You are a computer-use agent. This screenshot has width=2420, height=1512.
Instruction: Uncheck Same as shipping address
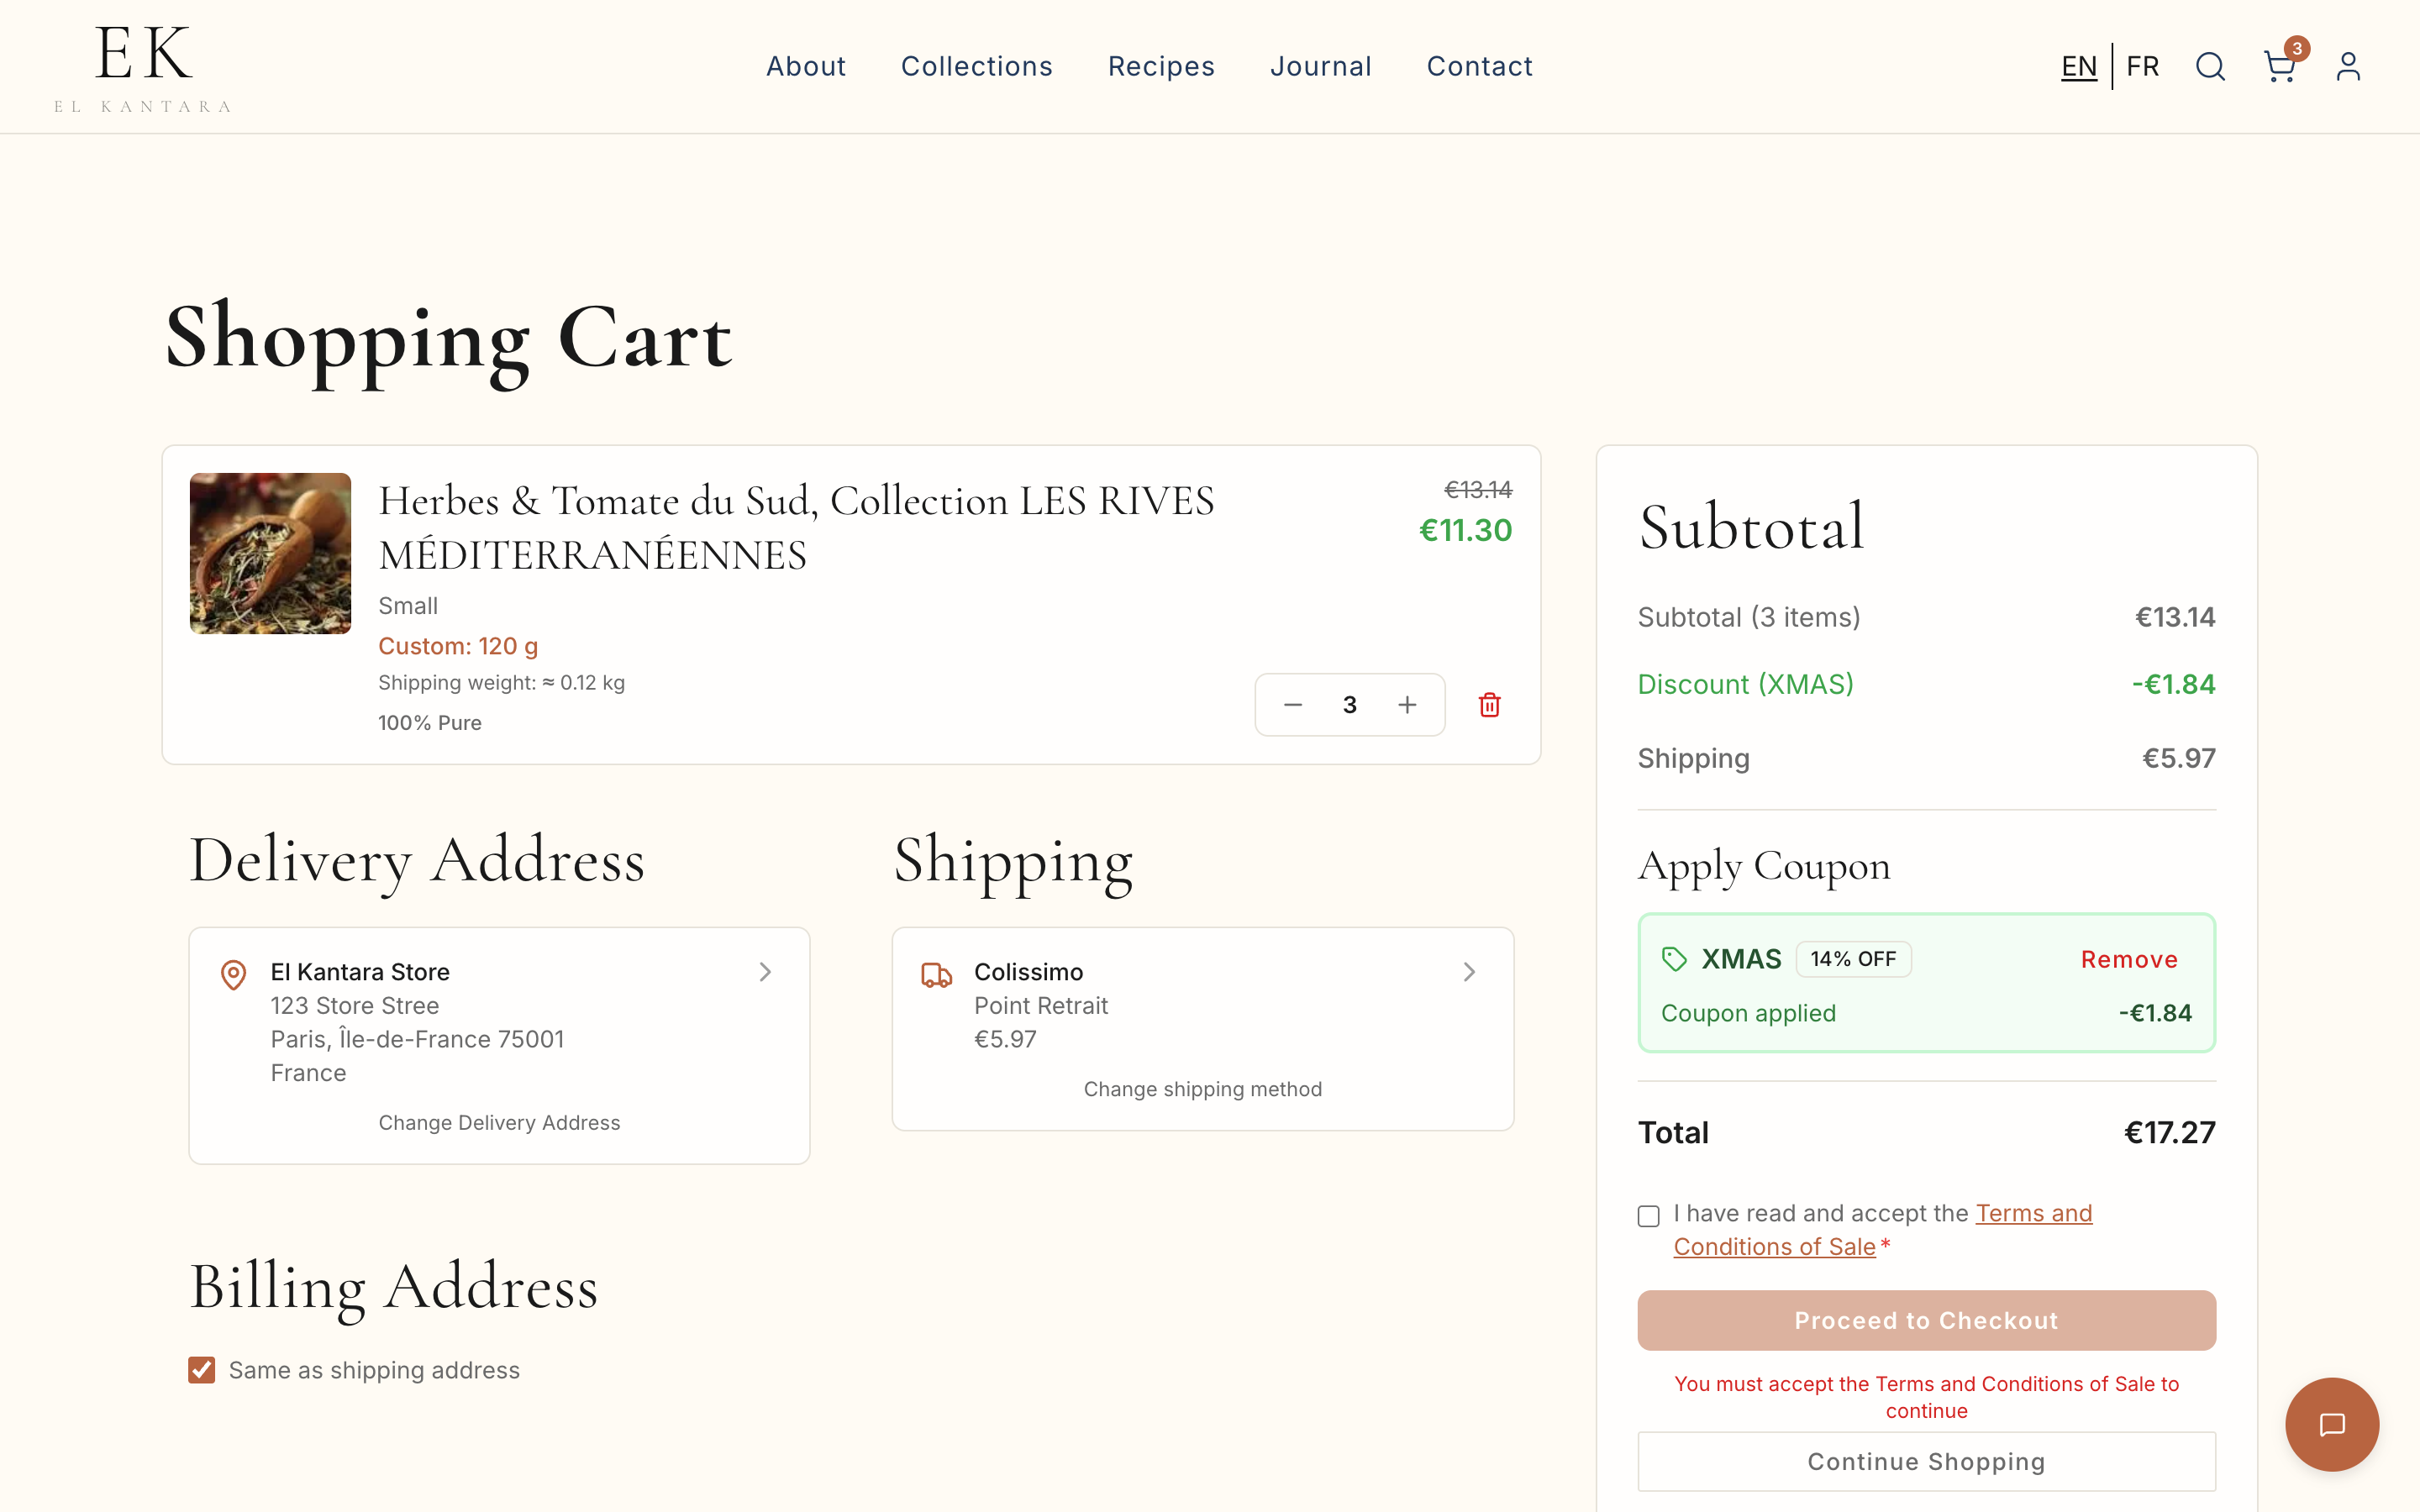202,1370
